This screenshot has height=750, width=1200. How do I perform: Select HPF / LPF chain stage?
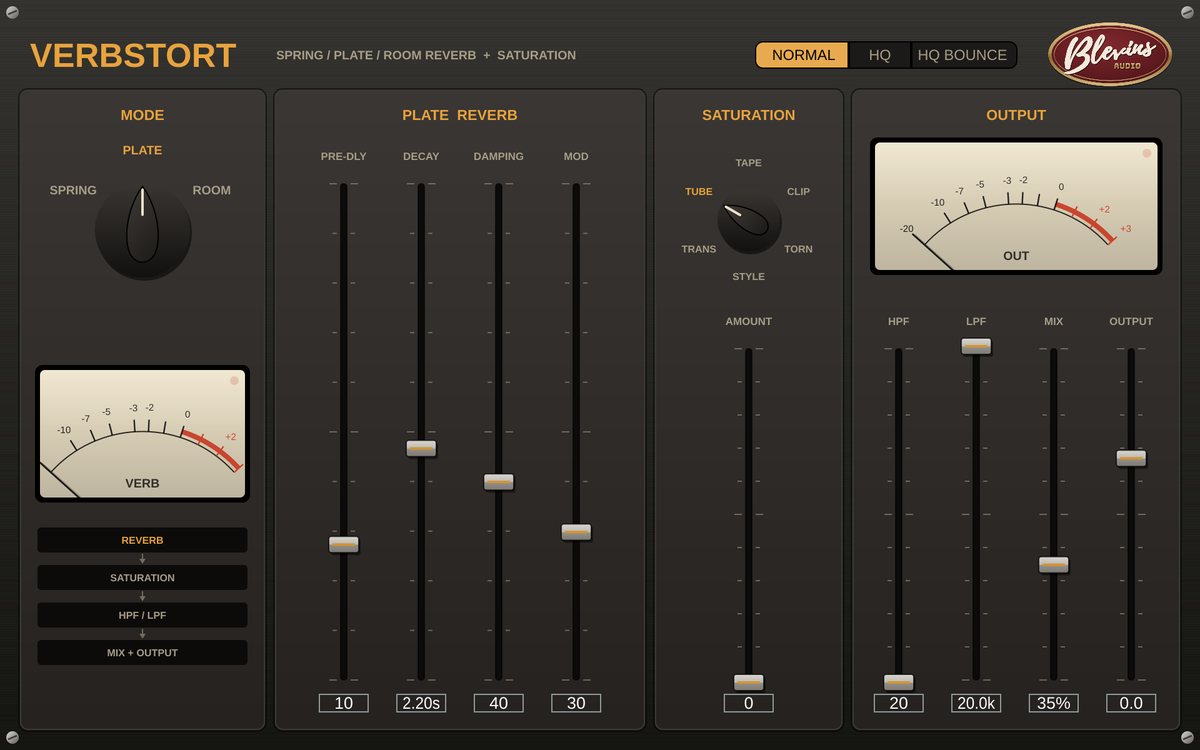(x=142, y=615)
